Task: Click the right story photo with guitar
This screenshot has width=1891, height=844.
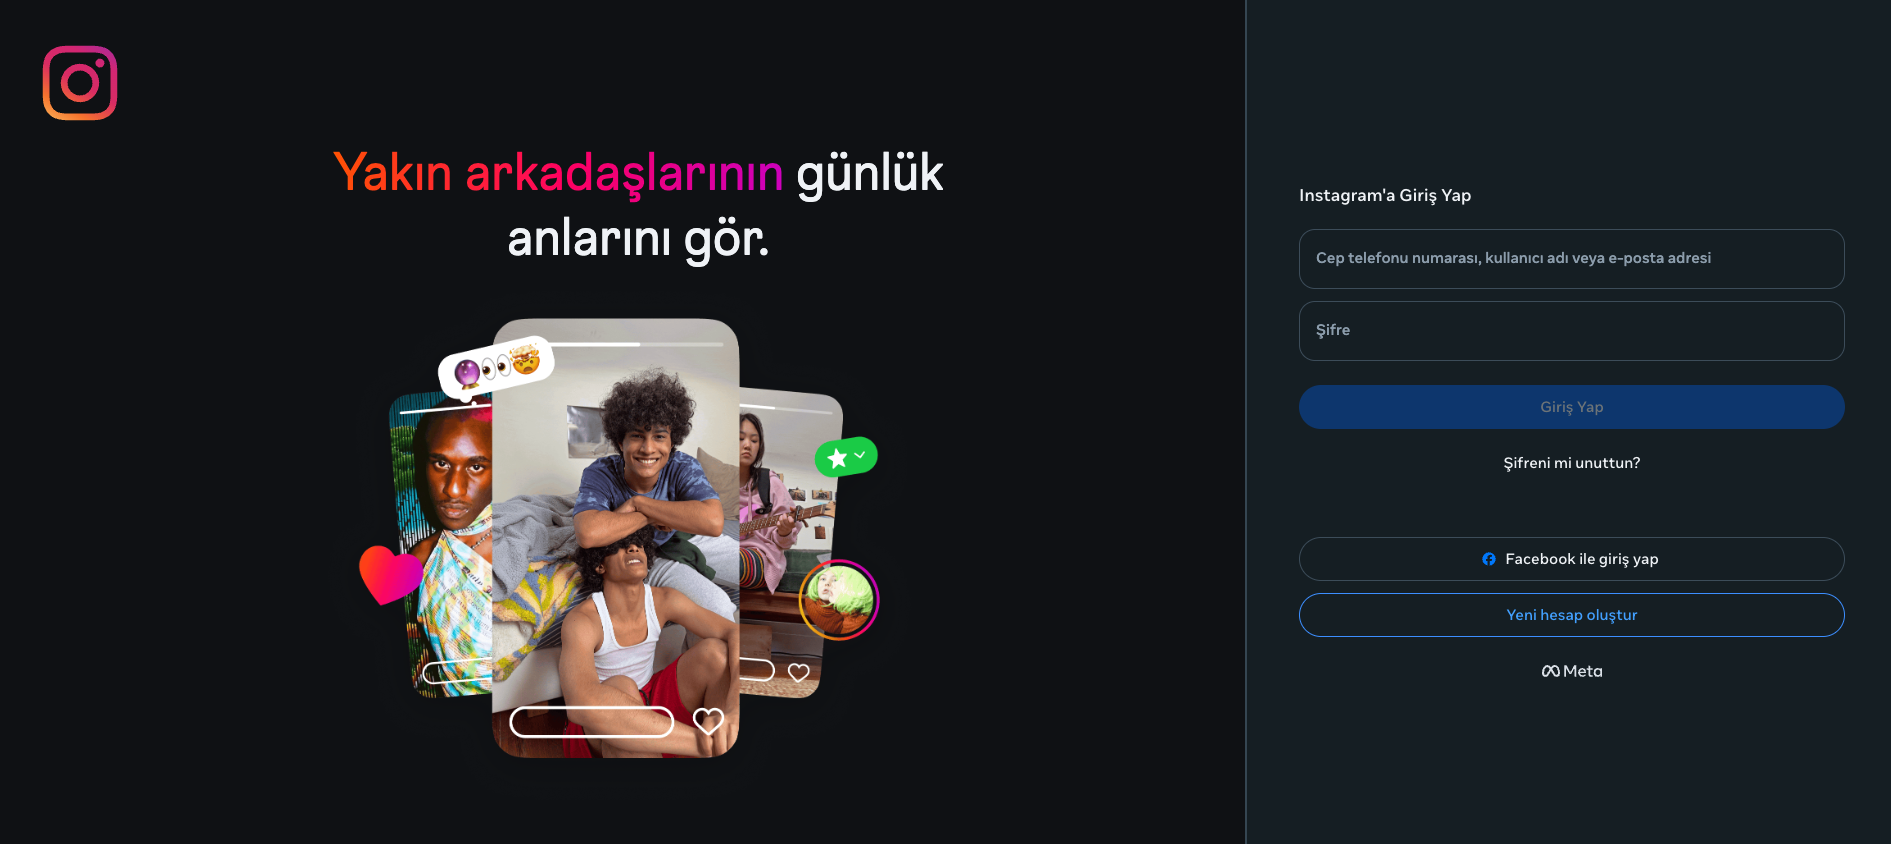Action: click(788, 540)
